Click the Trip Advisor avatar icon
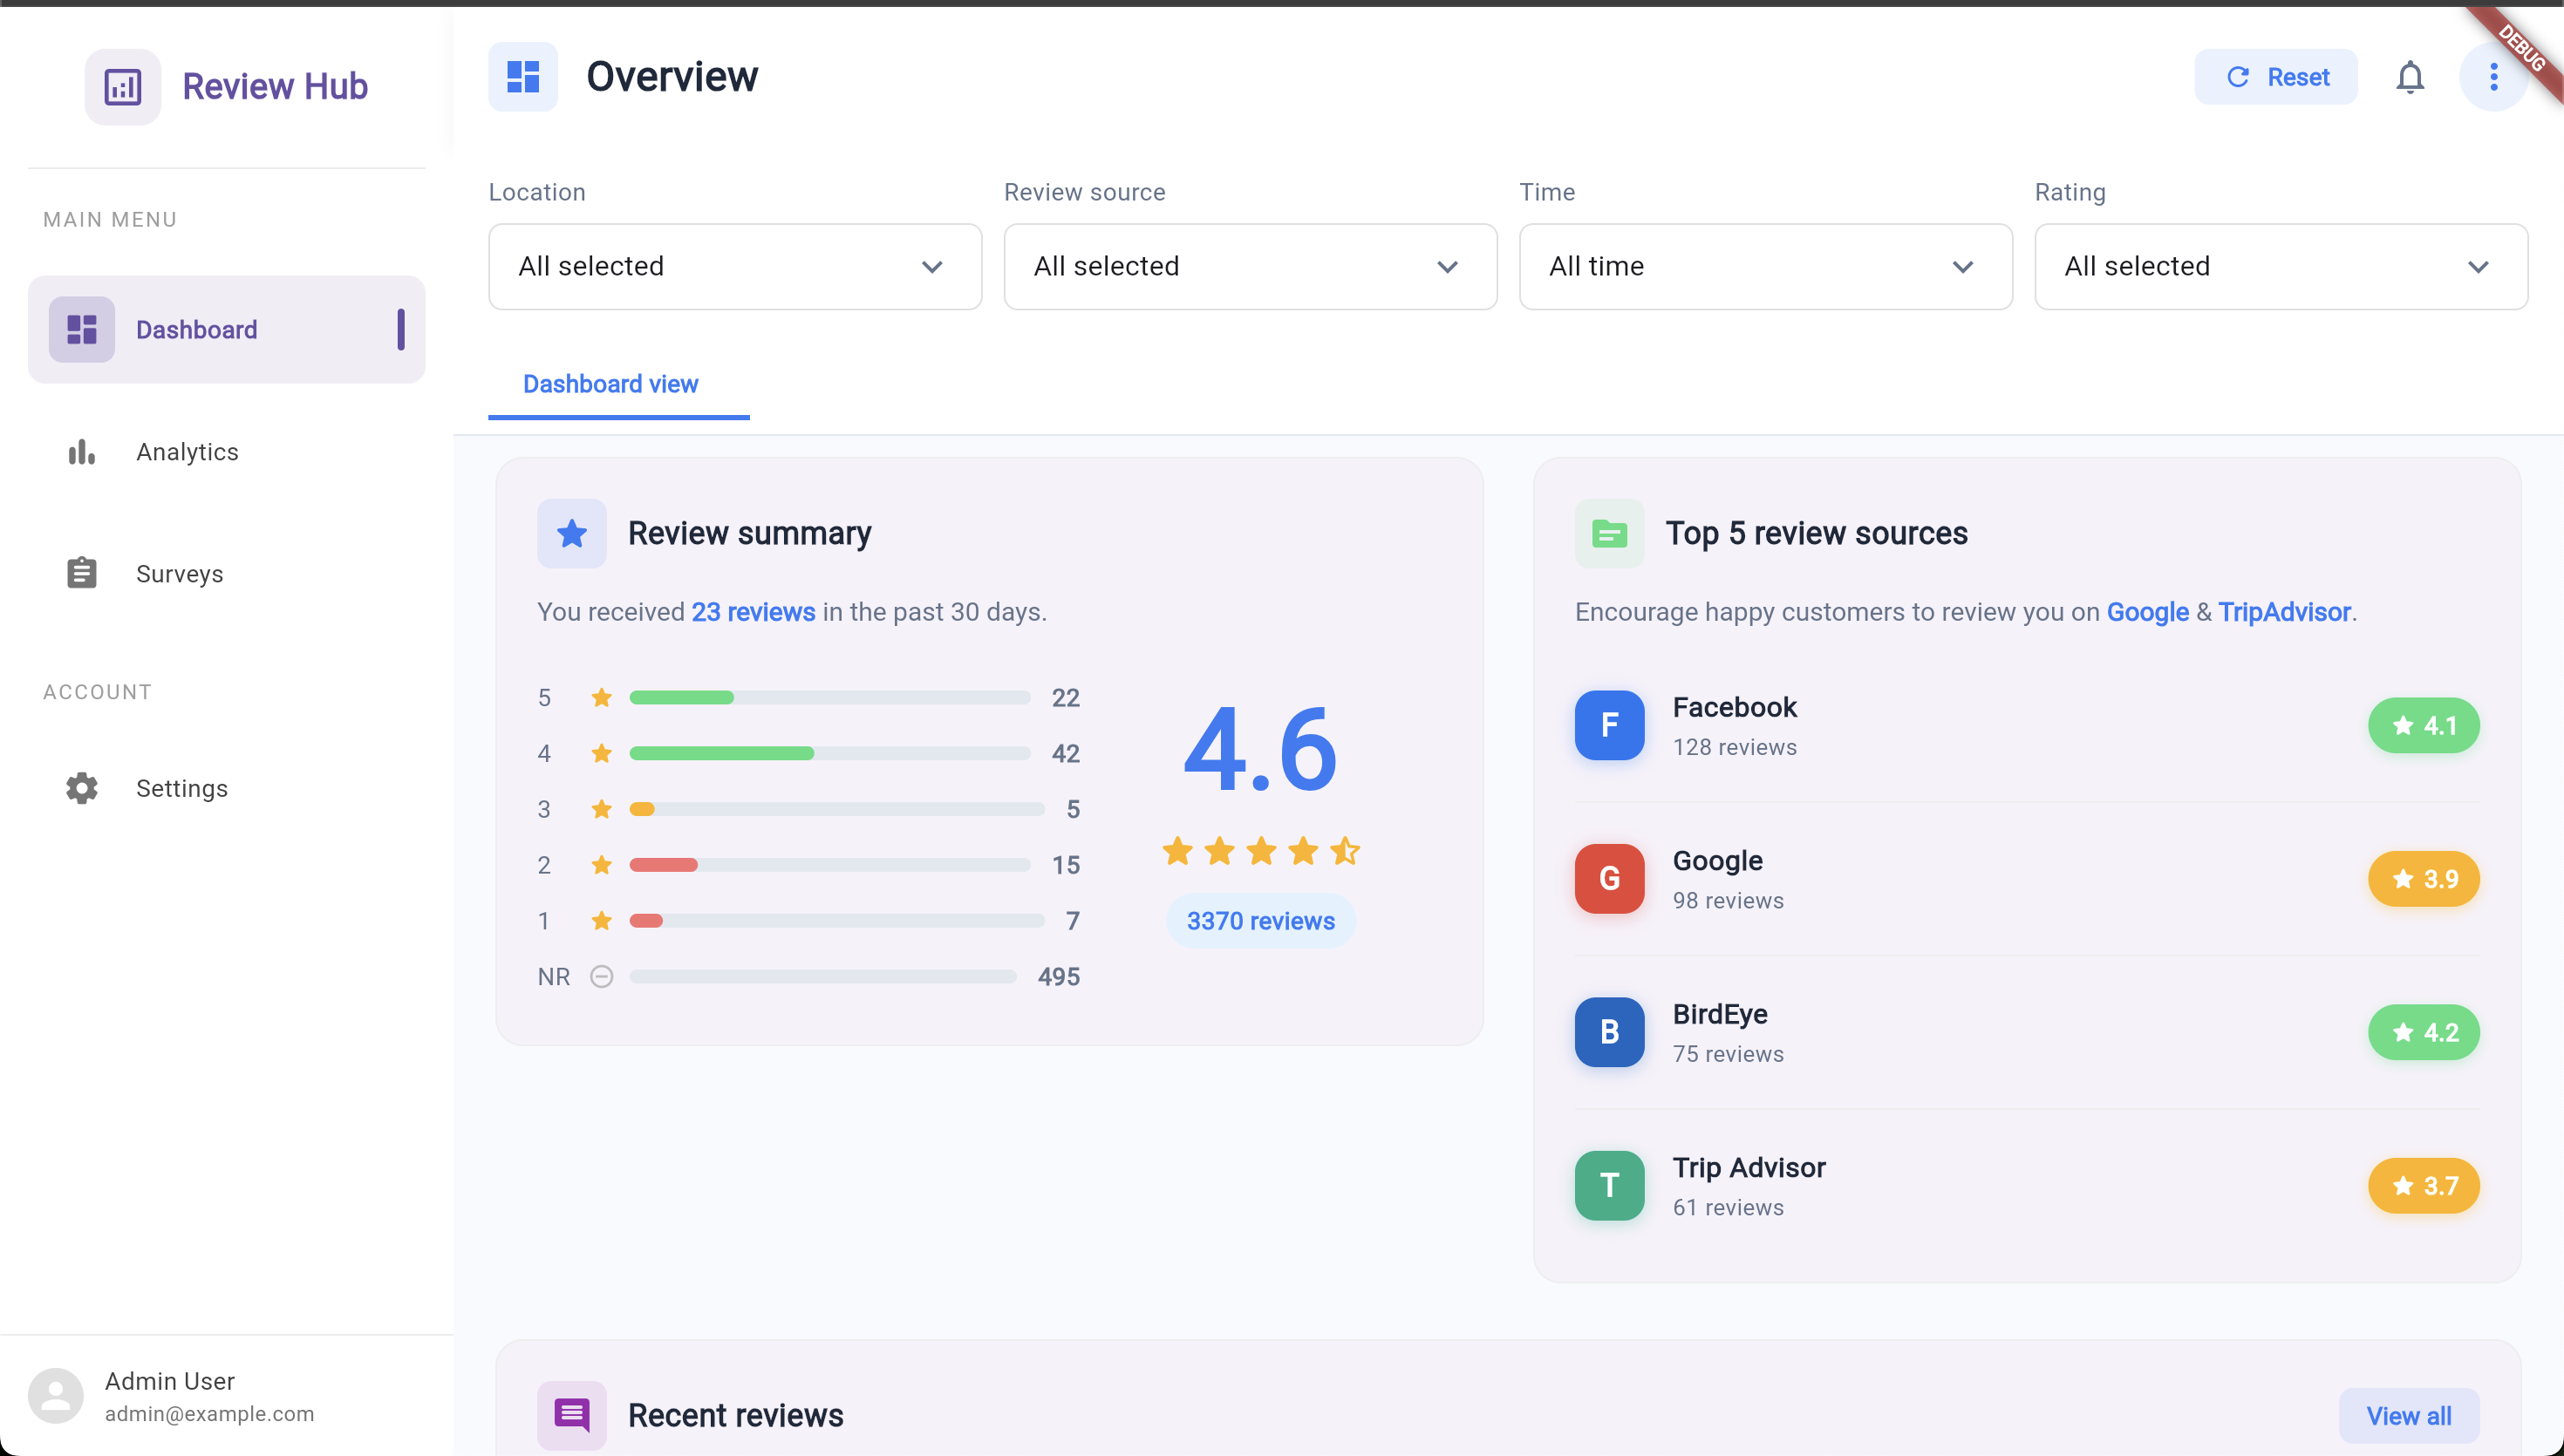This screenshot has width=2564, height=1456. click(1608, 1185)
